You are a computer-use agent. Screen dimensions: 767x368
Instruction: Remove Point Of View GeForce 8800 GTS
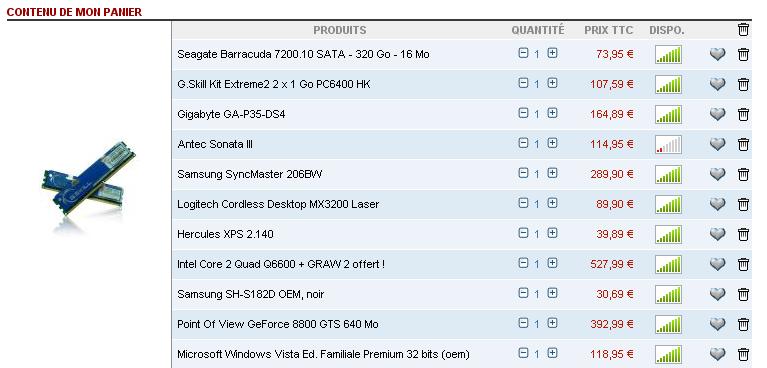pos(743,324)
